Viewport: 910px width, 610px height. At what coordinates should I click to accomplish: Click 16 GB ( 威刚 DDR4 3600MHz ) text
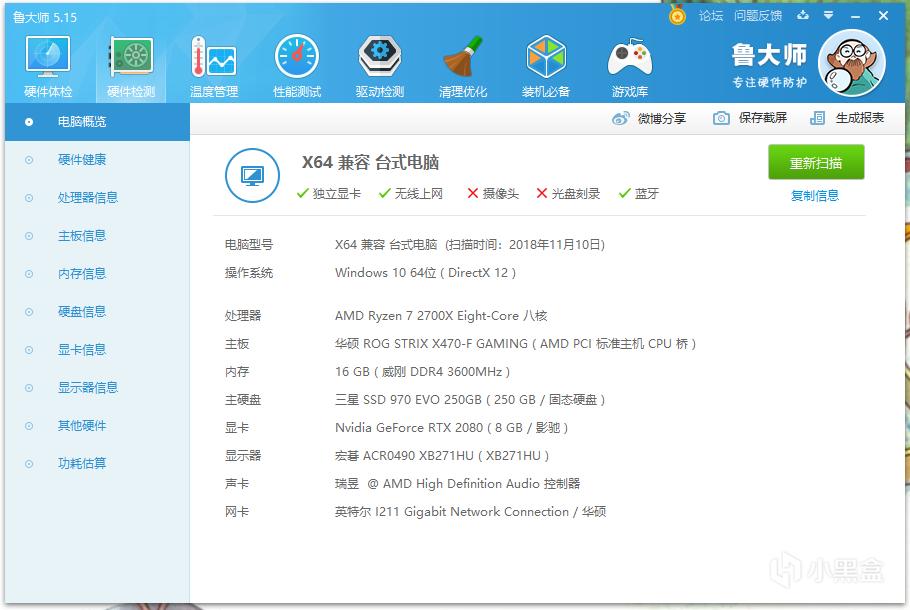422,371
